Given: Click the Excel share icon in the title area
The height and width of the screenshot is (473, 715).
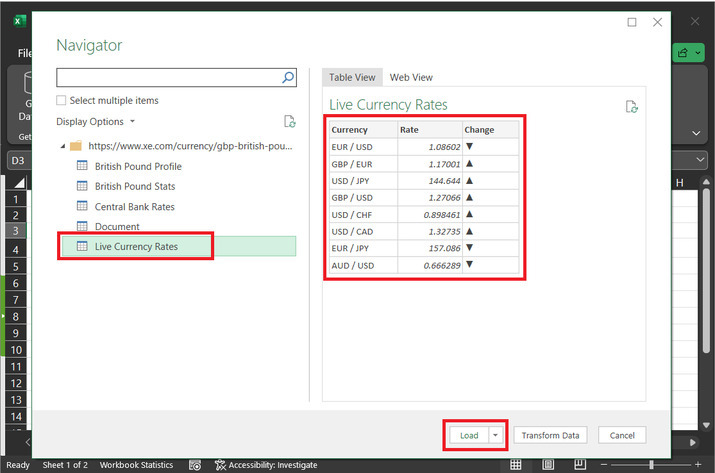Looking at the screenshot, I should click(x=683, y=53).
